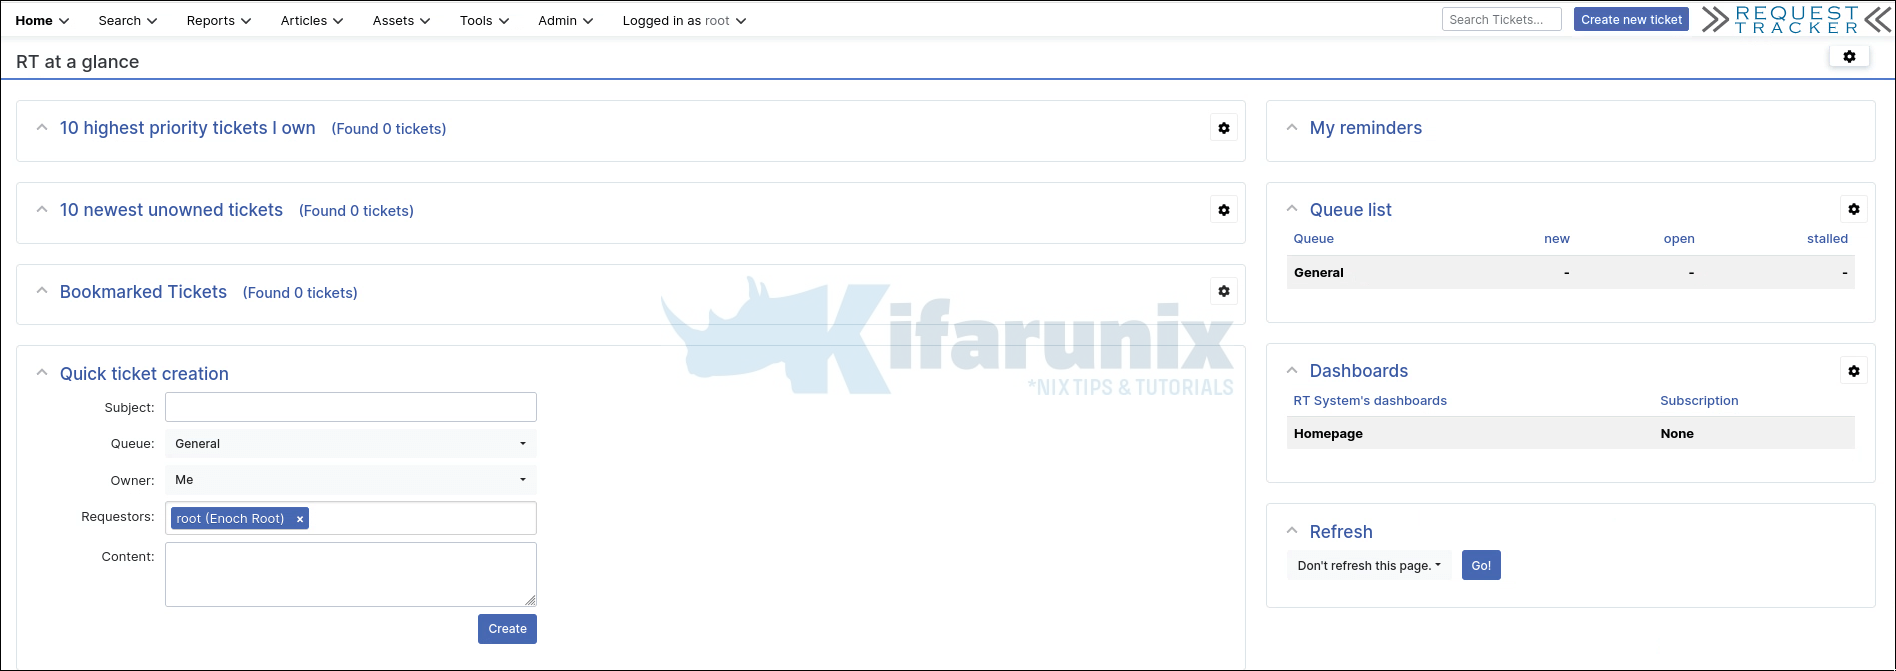Open the Assets menu
The height and width of the screenshot is (671, 1896).
coord(401,20)
